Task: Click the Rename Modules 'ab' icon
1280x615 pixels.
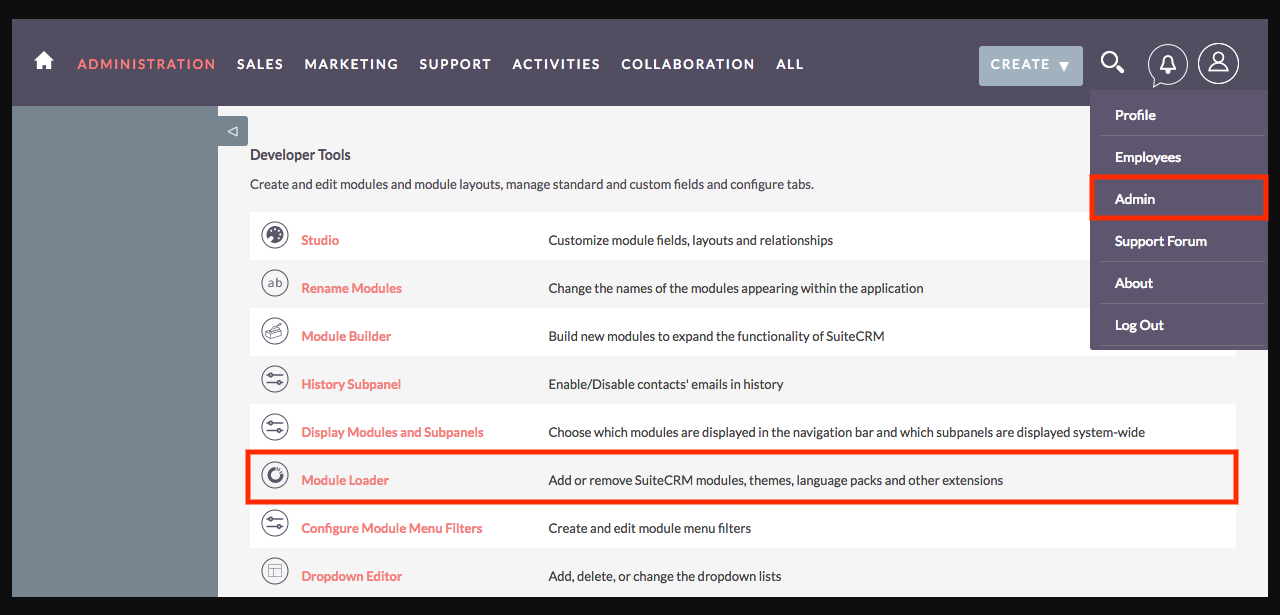Action: [x=274, y=284]
